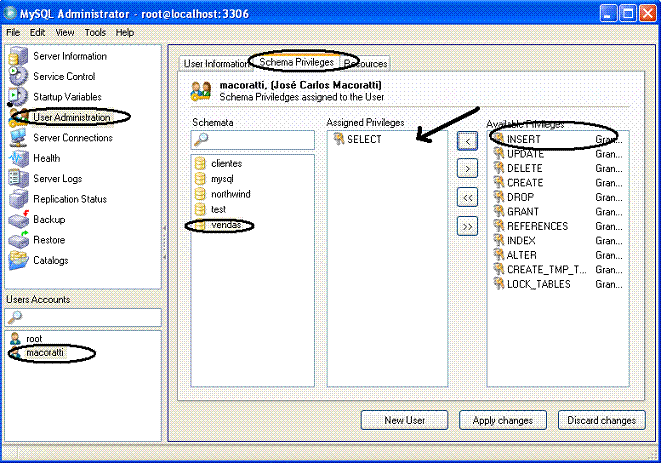This screenshot has height=463, width=661.
Task: Open Server Information icon in sidebar
Action: [19, 56]
